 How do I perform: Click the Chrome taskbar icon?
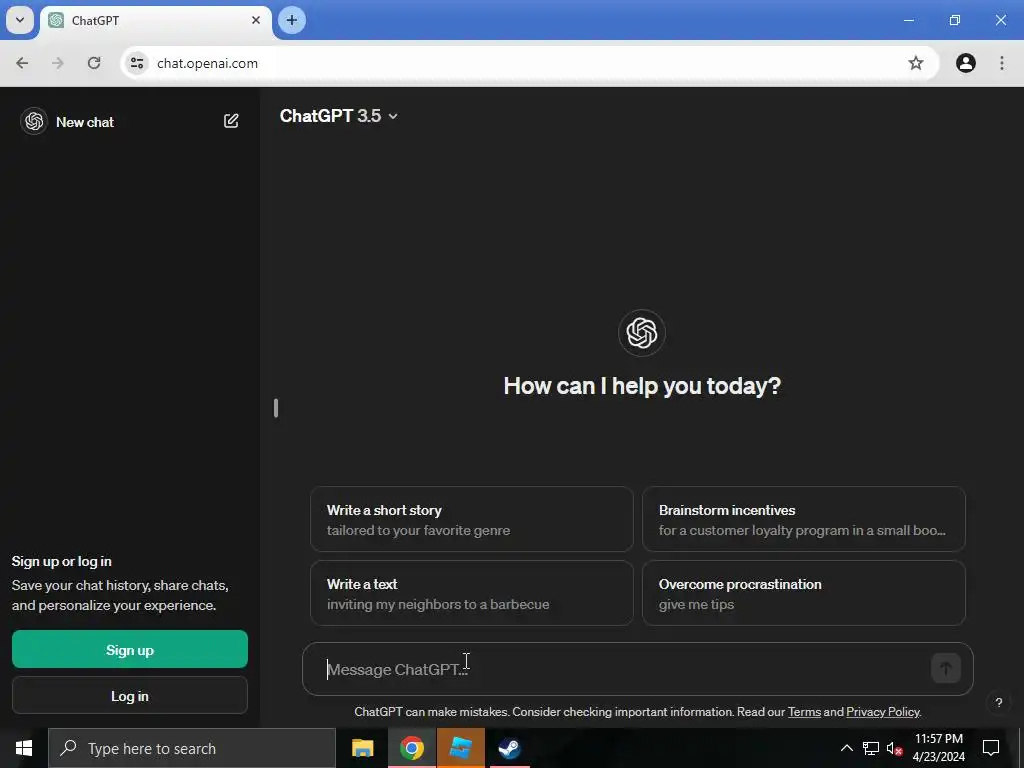(x=412, y=748)
